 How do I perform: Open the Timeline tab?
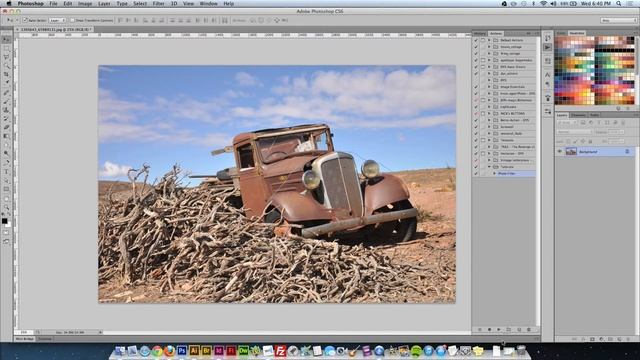[45, 339]
